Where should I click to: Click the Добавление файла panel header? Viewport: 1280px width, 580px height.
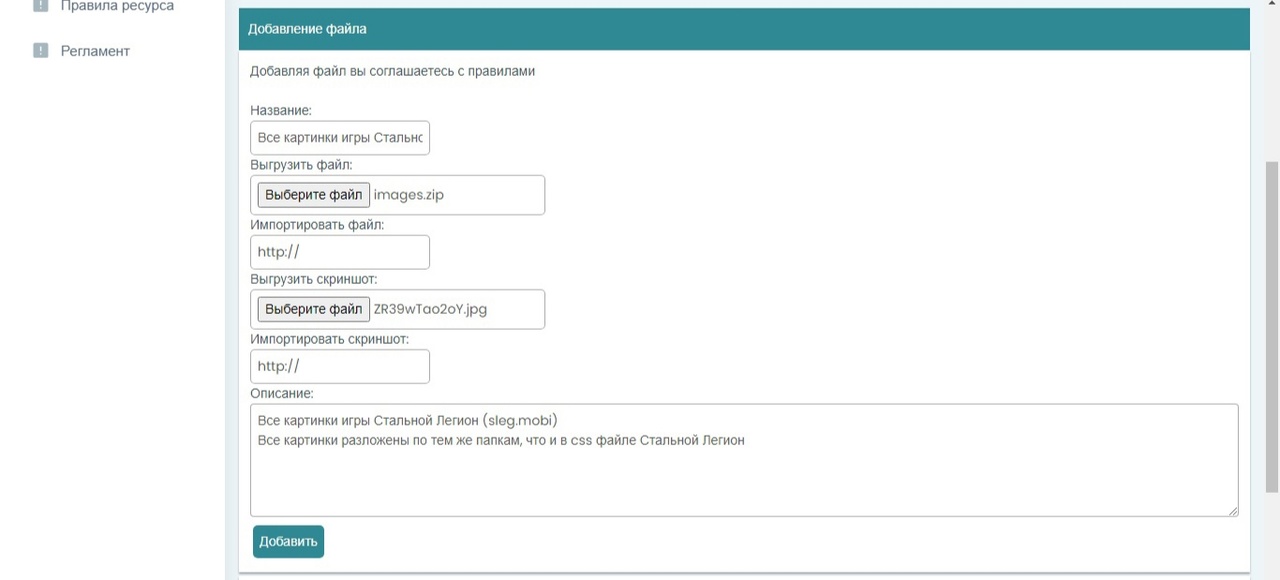tap(743, 29)
